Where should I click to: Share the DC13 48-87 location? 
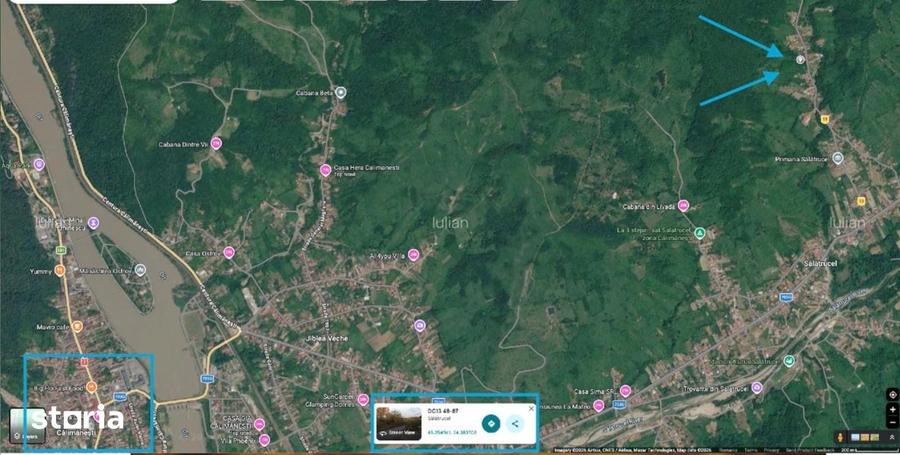pos(515,424)
